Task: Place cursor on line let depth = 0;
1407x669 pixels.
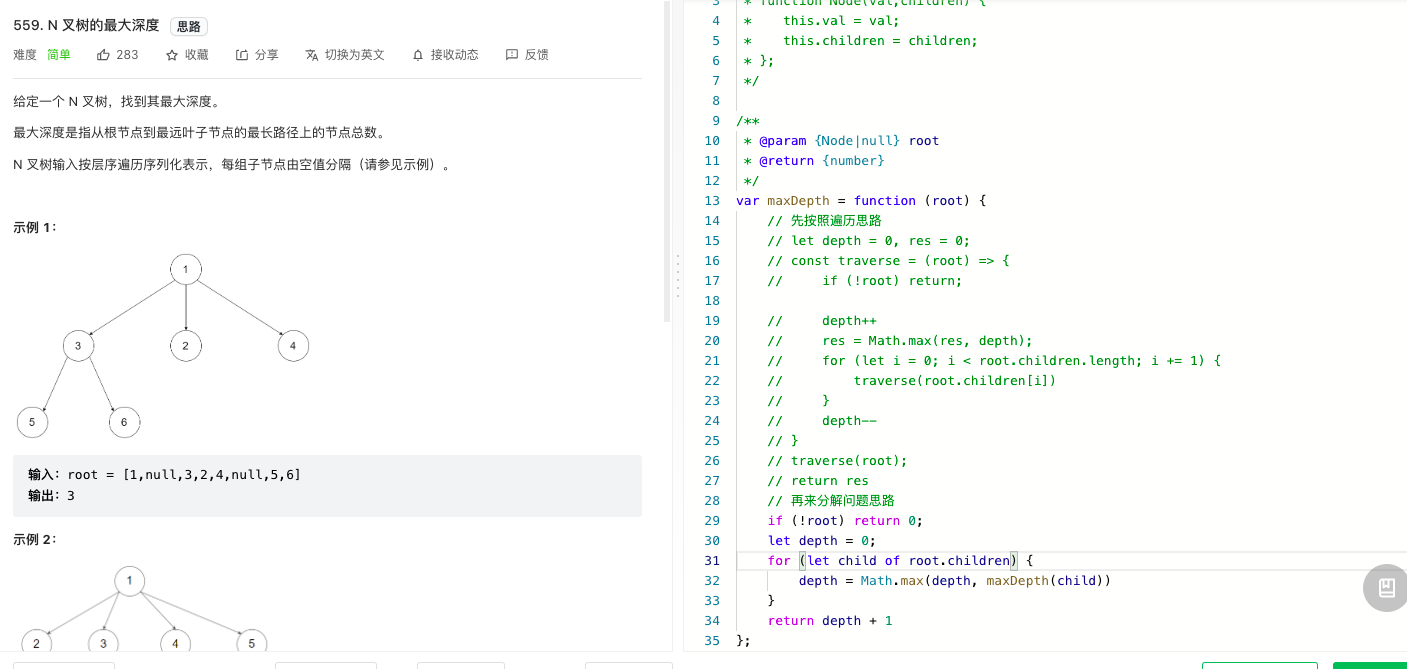Action: (821, 540)
